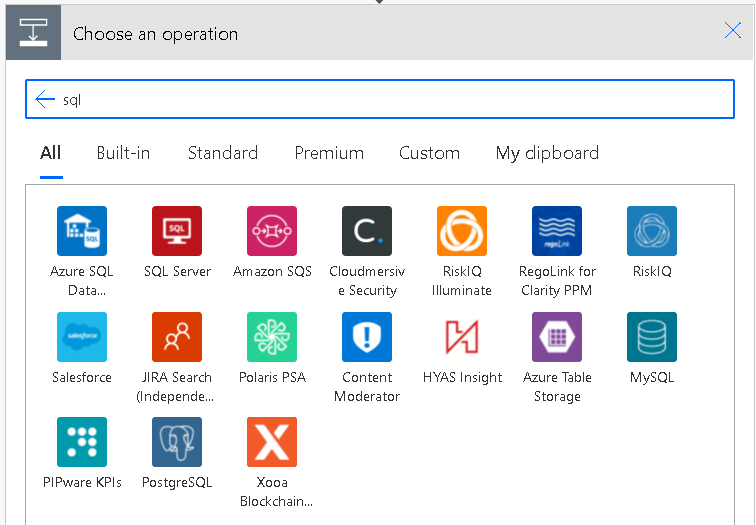Choose the SQL Server connector icon

176,231
